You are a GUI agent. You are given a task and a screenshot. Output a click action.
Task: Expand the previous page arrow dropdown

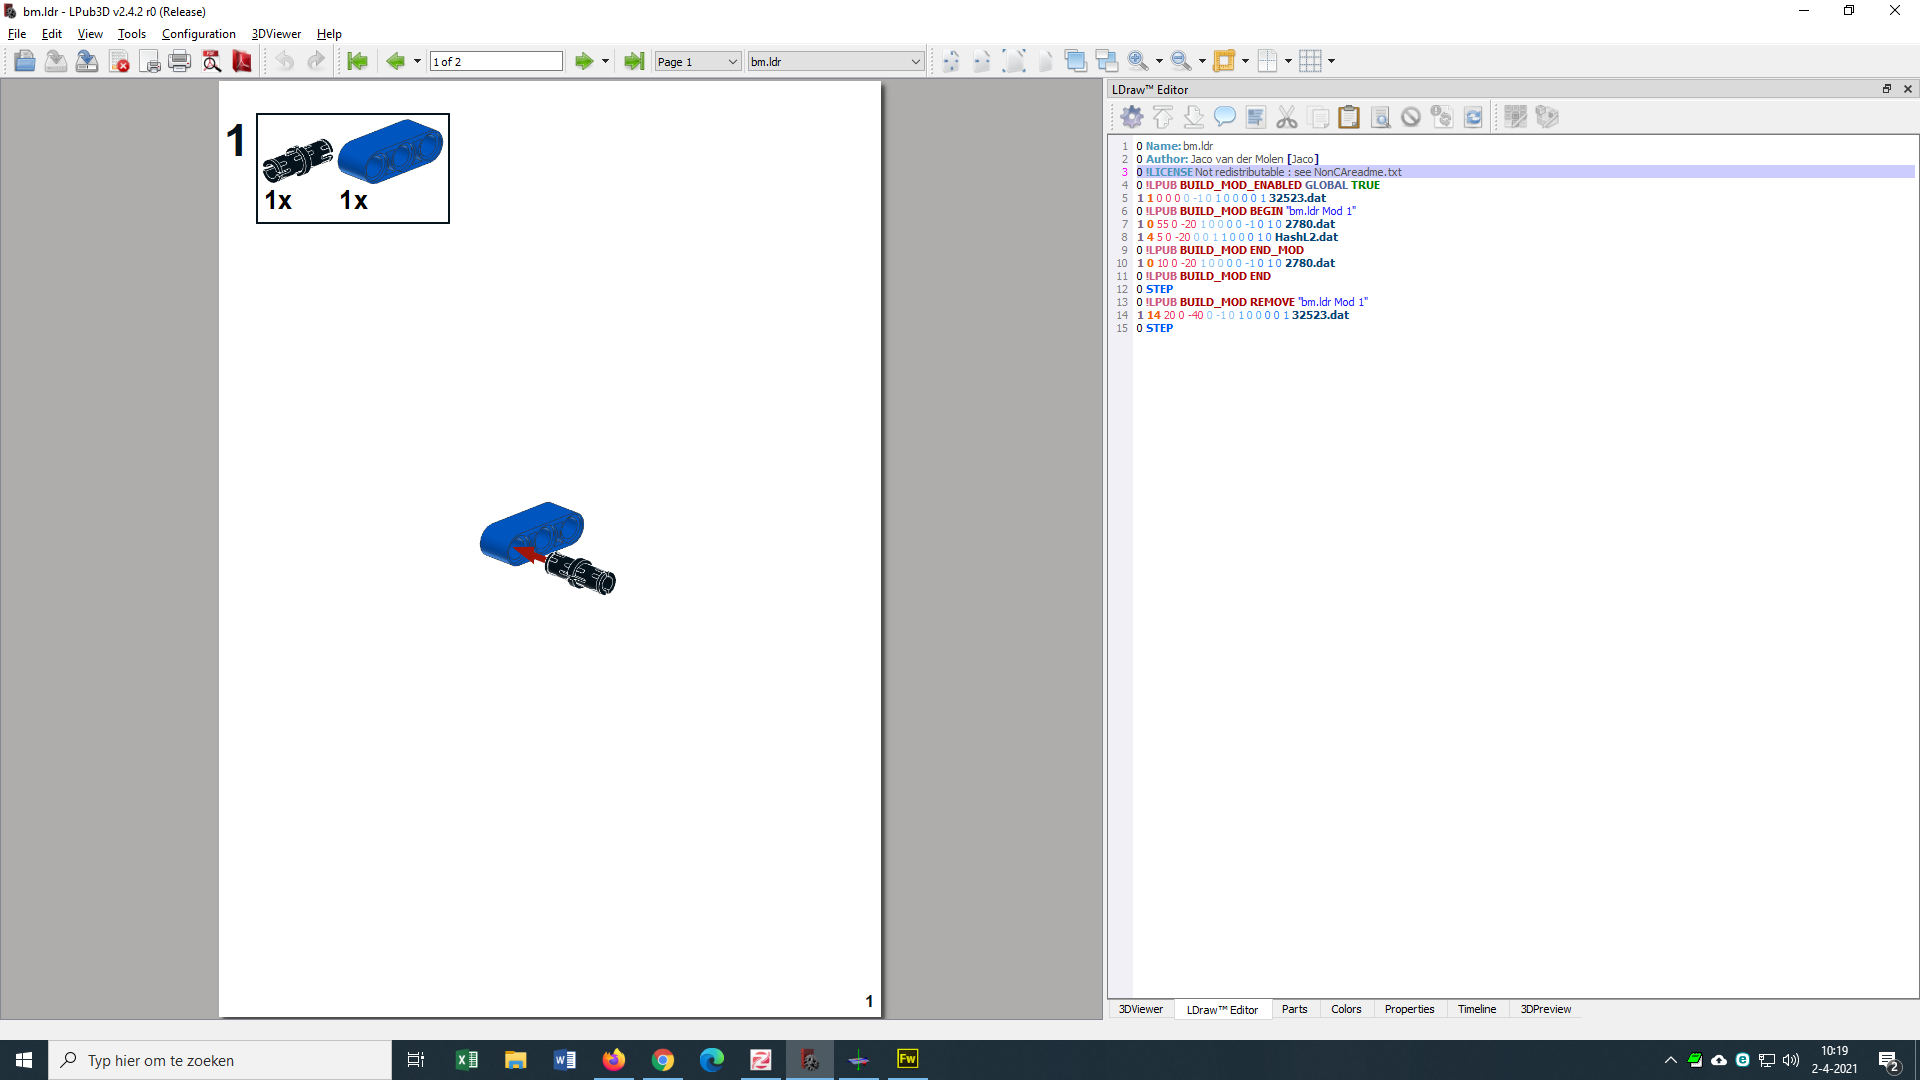tap(417, 61)
